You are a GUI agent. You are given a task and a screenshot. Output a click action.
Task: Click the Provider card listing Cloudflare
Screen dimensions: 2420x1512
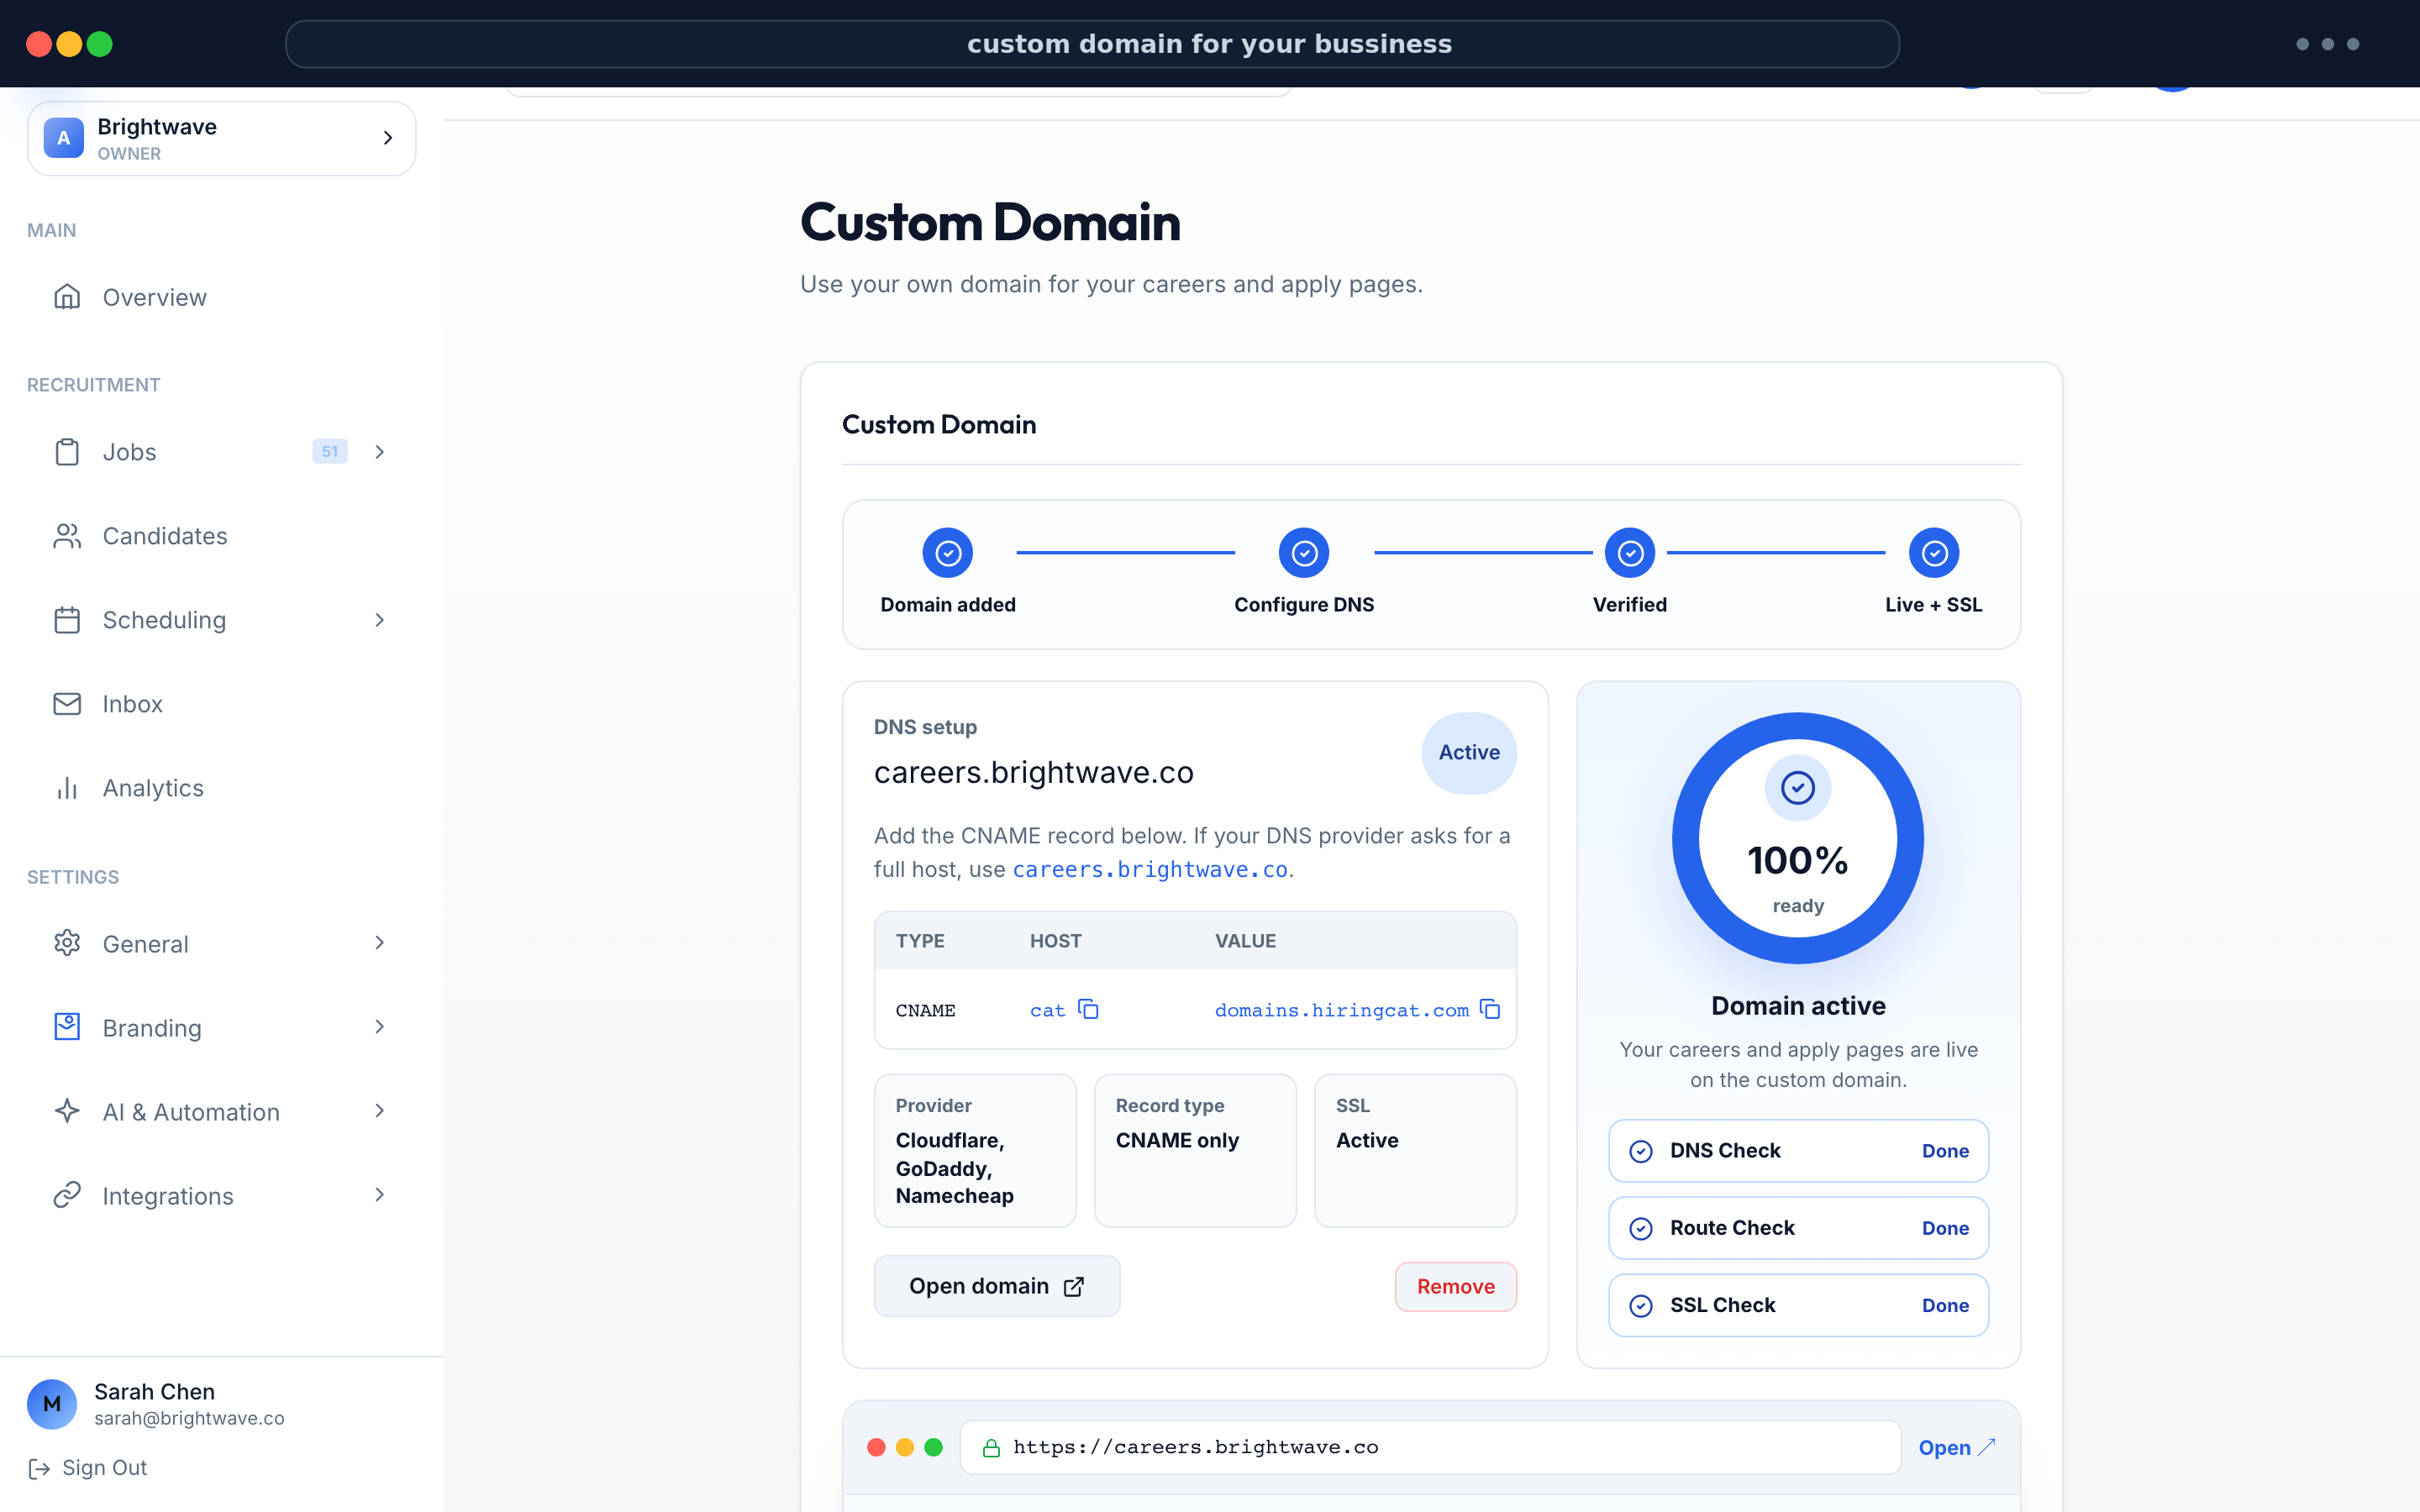pyautogui.click(x=975, y=1151)
